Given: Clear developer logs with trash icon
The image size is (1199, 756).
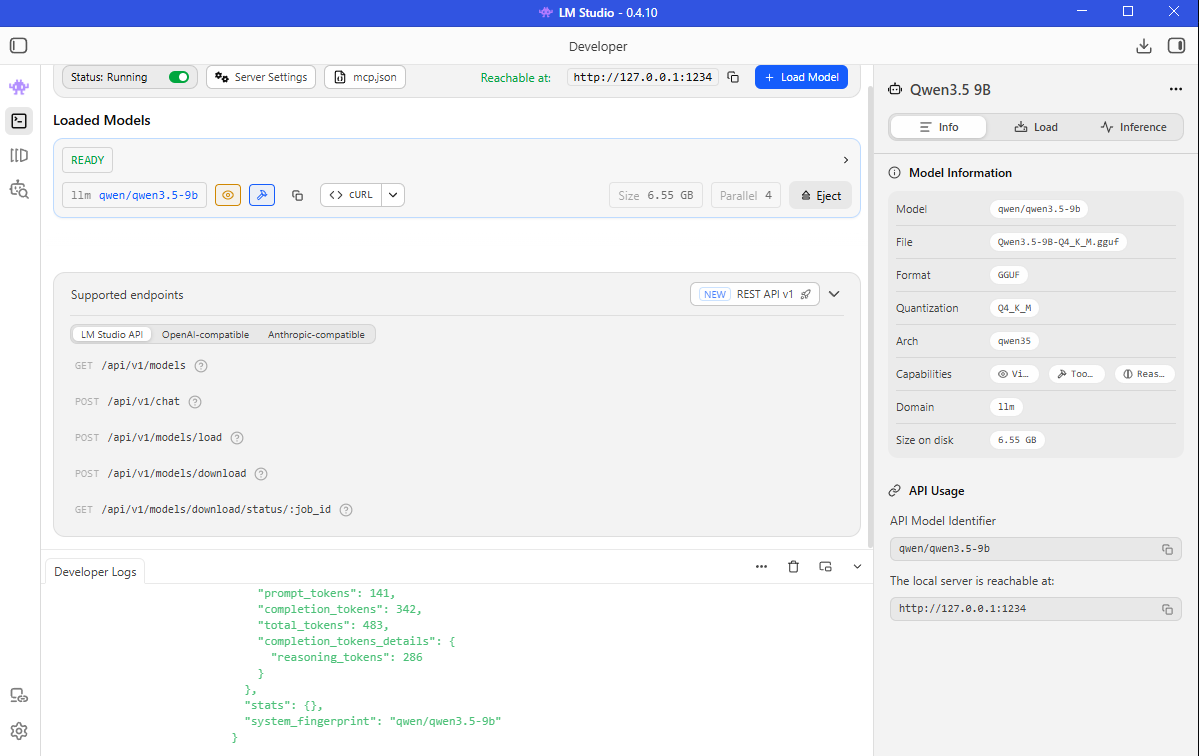Looking at the screenshot, I should (793, 566).
